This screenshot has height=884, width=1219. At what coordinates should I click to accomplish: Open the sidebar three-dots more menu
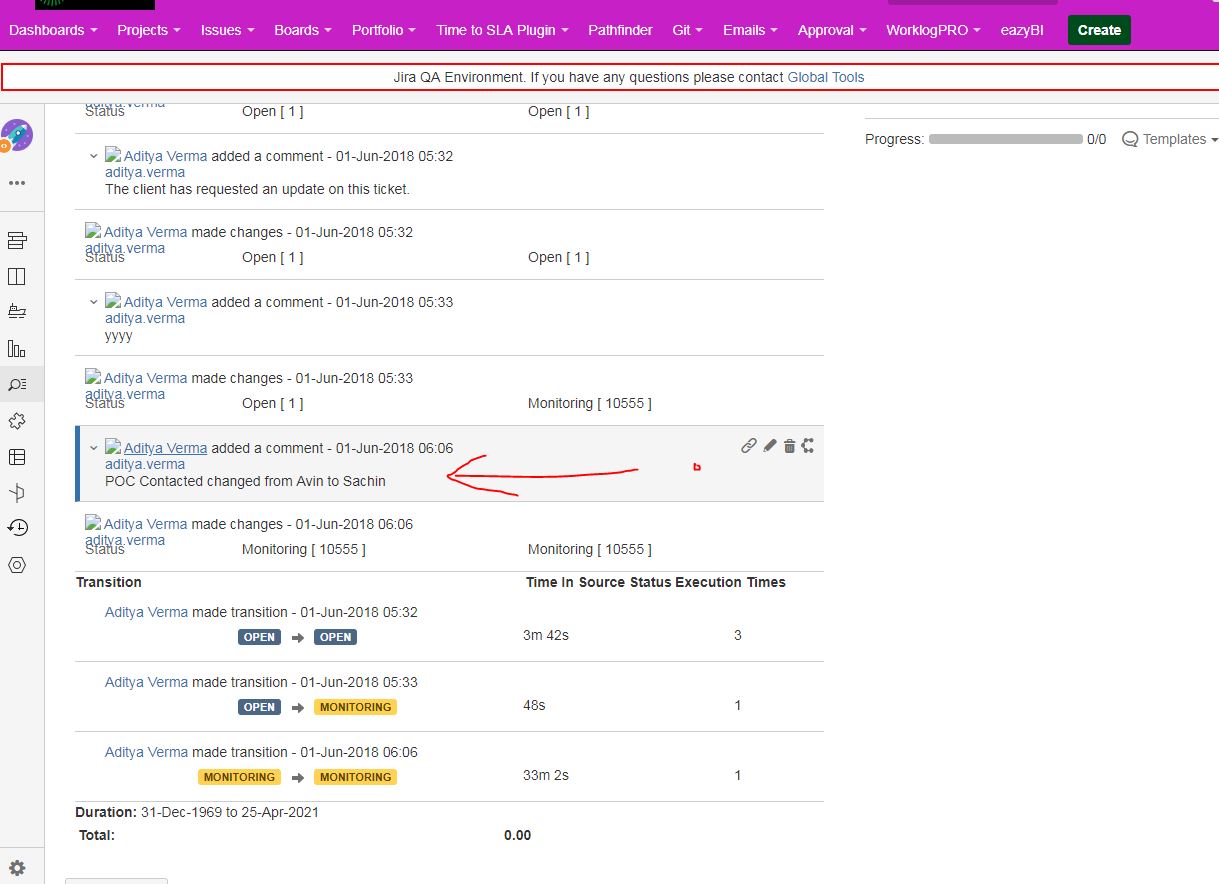[x=17, y=184]
